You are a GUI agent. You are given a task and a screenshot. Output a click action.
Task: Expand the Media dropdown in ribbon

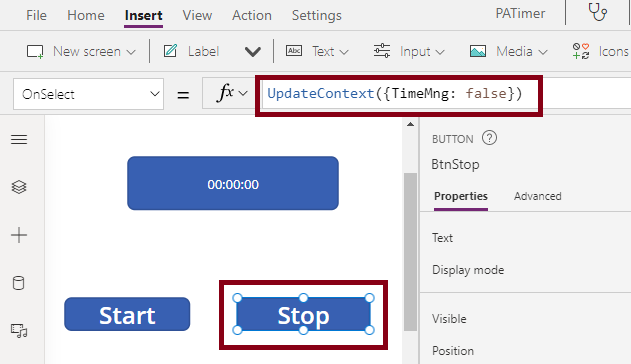(509, 51)
